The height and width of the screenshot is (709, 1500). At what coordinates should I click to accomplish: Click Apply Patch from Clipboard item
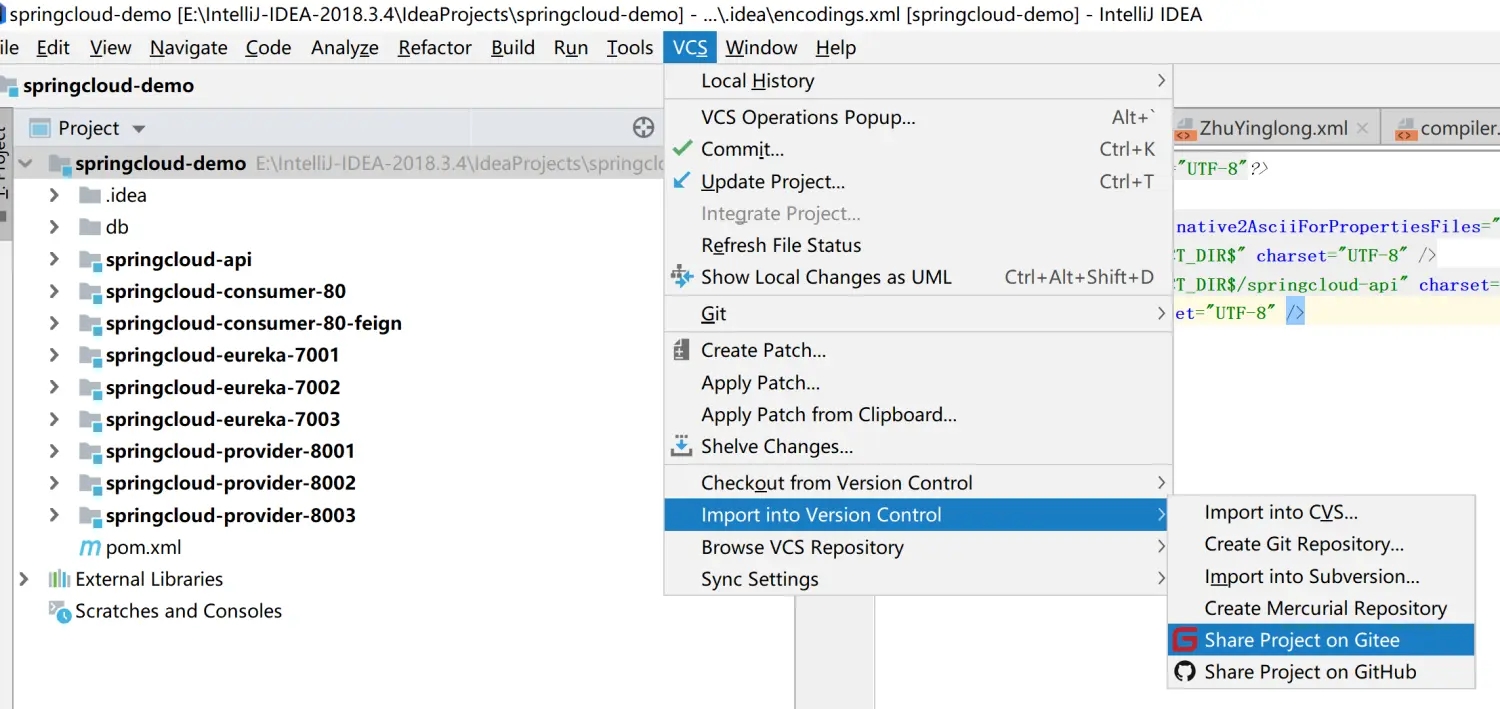[x=918, y=414]
